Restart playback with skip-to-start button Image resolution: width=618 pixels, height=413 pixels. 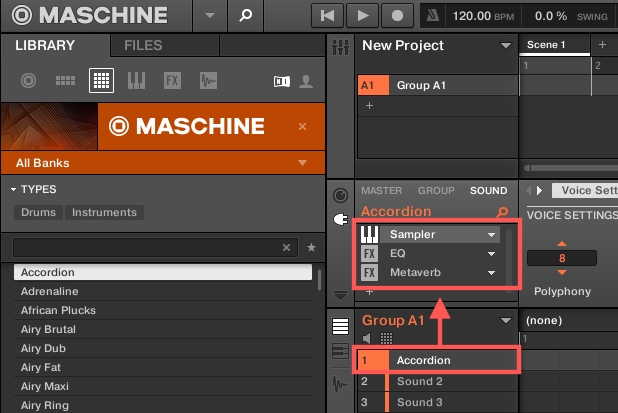coord(327,16)
